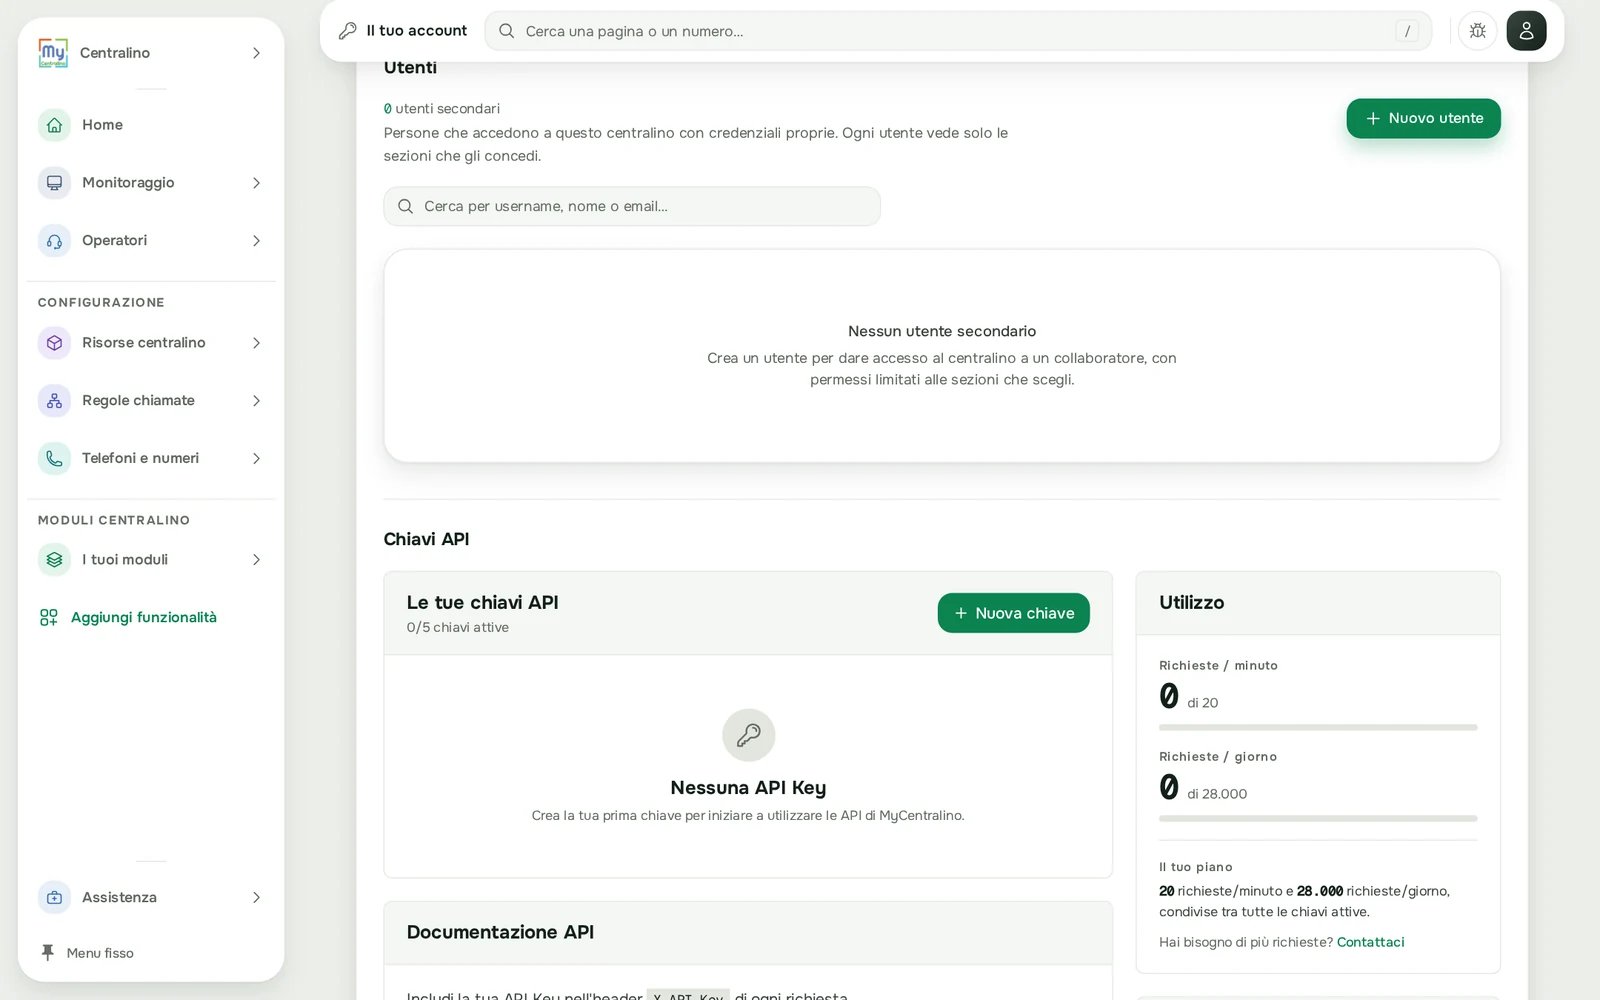Click the Monitoraggio monitor icon
Screen dimensions: 1600x1000
(54, 183)
